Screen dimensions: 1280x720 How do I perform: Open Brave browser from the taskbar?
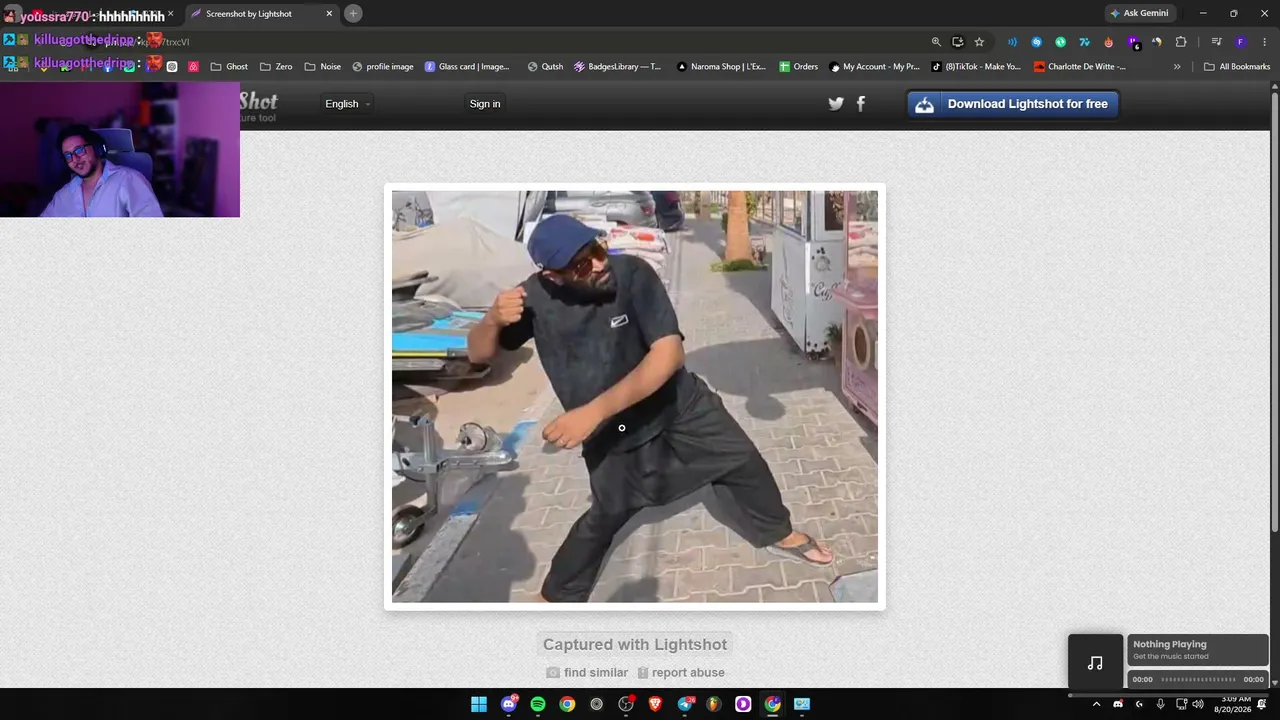click(656, 704)
